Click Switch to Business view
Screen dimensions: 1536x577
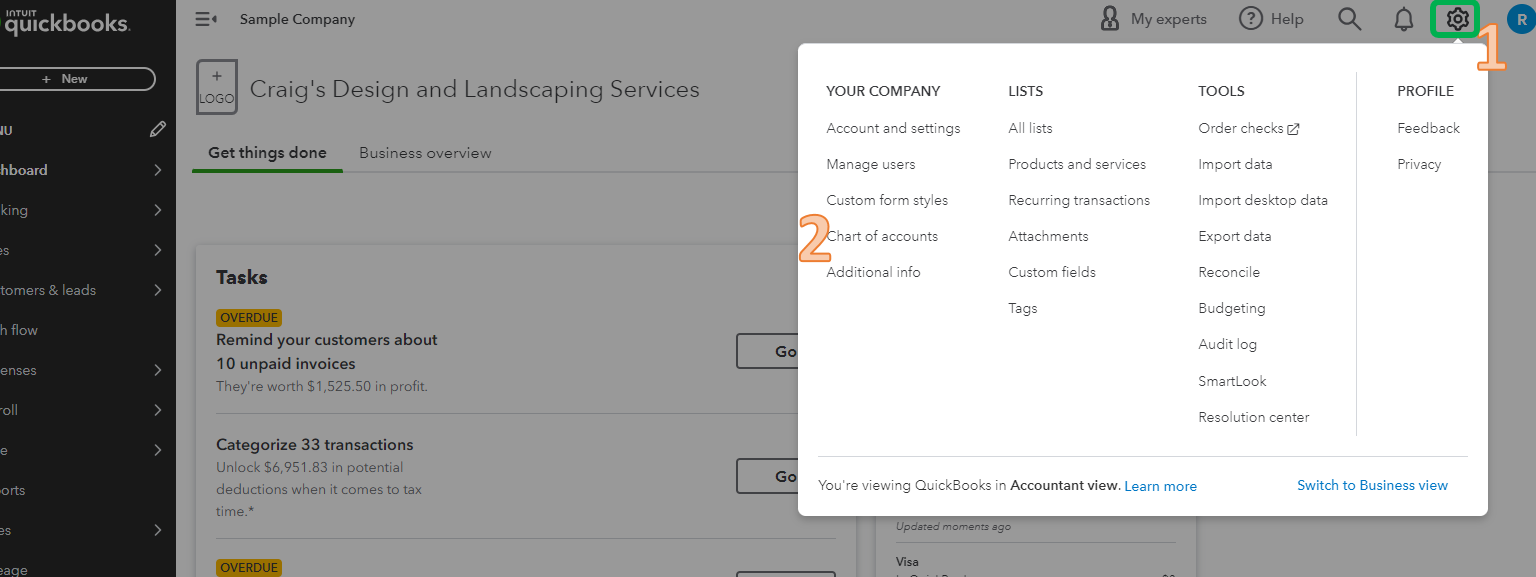click(x=1372, y=485)
